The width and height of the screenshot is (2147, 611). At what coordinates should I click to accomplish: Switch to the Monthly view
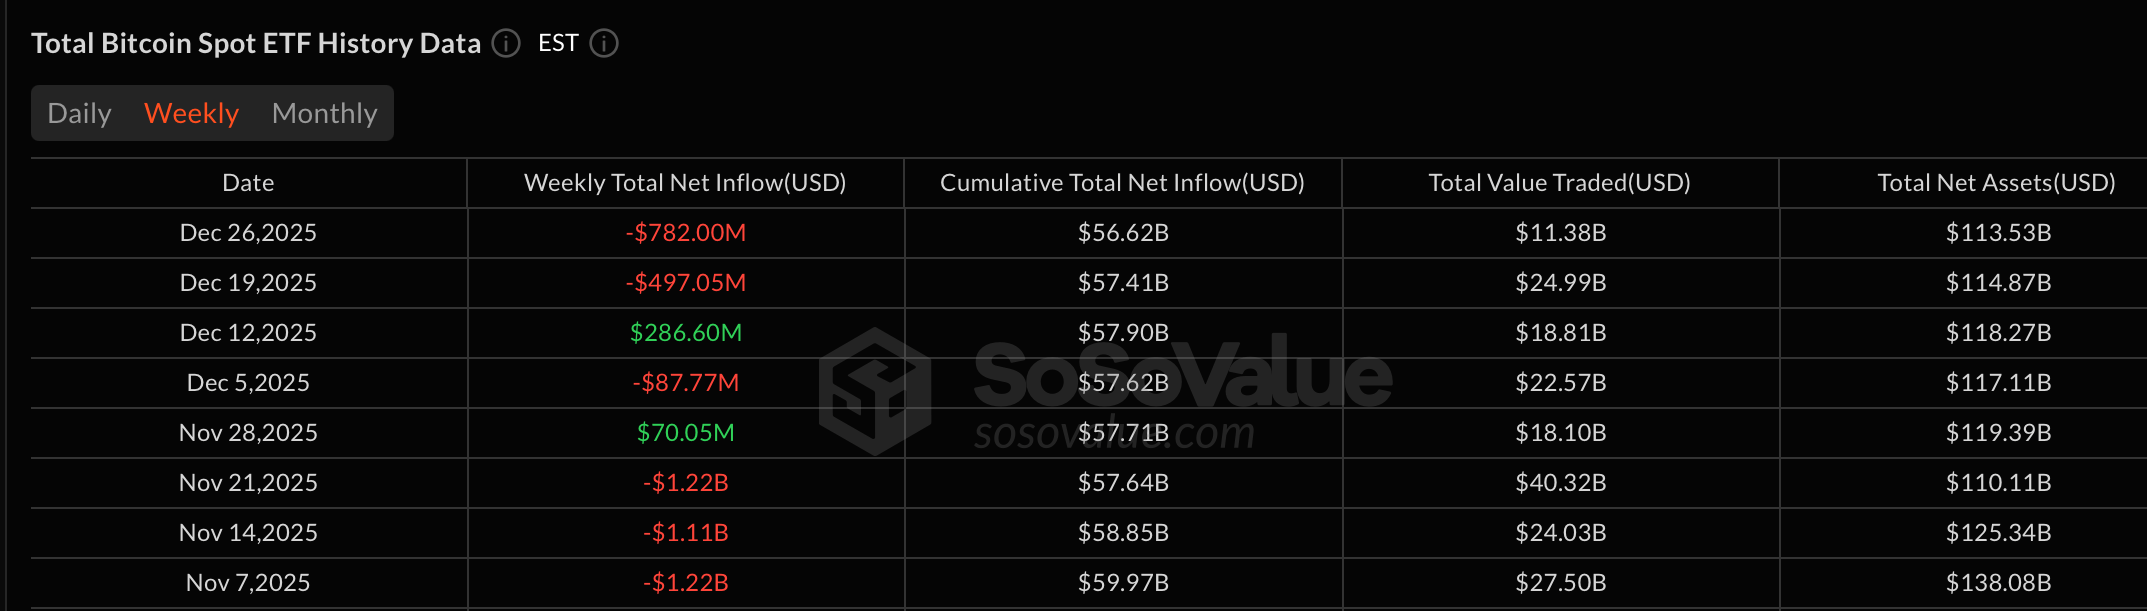(324, 113)
